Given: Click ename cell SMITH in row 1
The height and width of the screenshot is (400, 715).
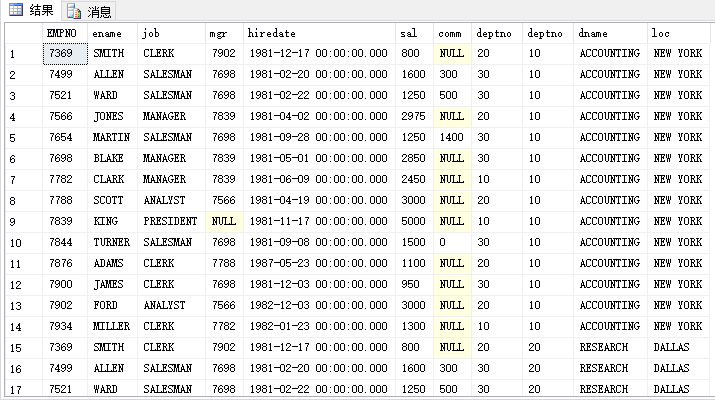Looking at the screenshot, I should coord(113,54).
